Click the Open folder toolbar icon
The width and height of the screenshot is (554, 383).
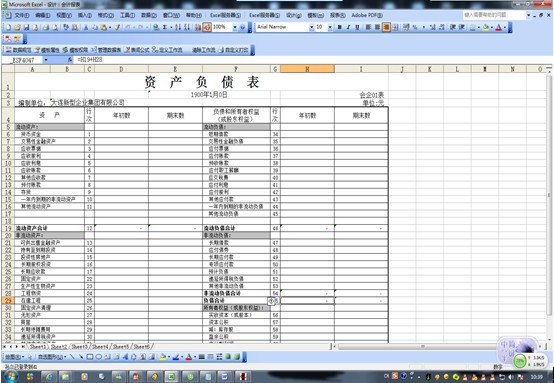[x=17, y=27]
